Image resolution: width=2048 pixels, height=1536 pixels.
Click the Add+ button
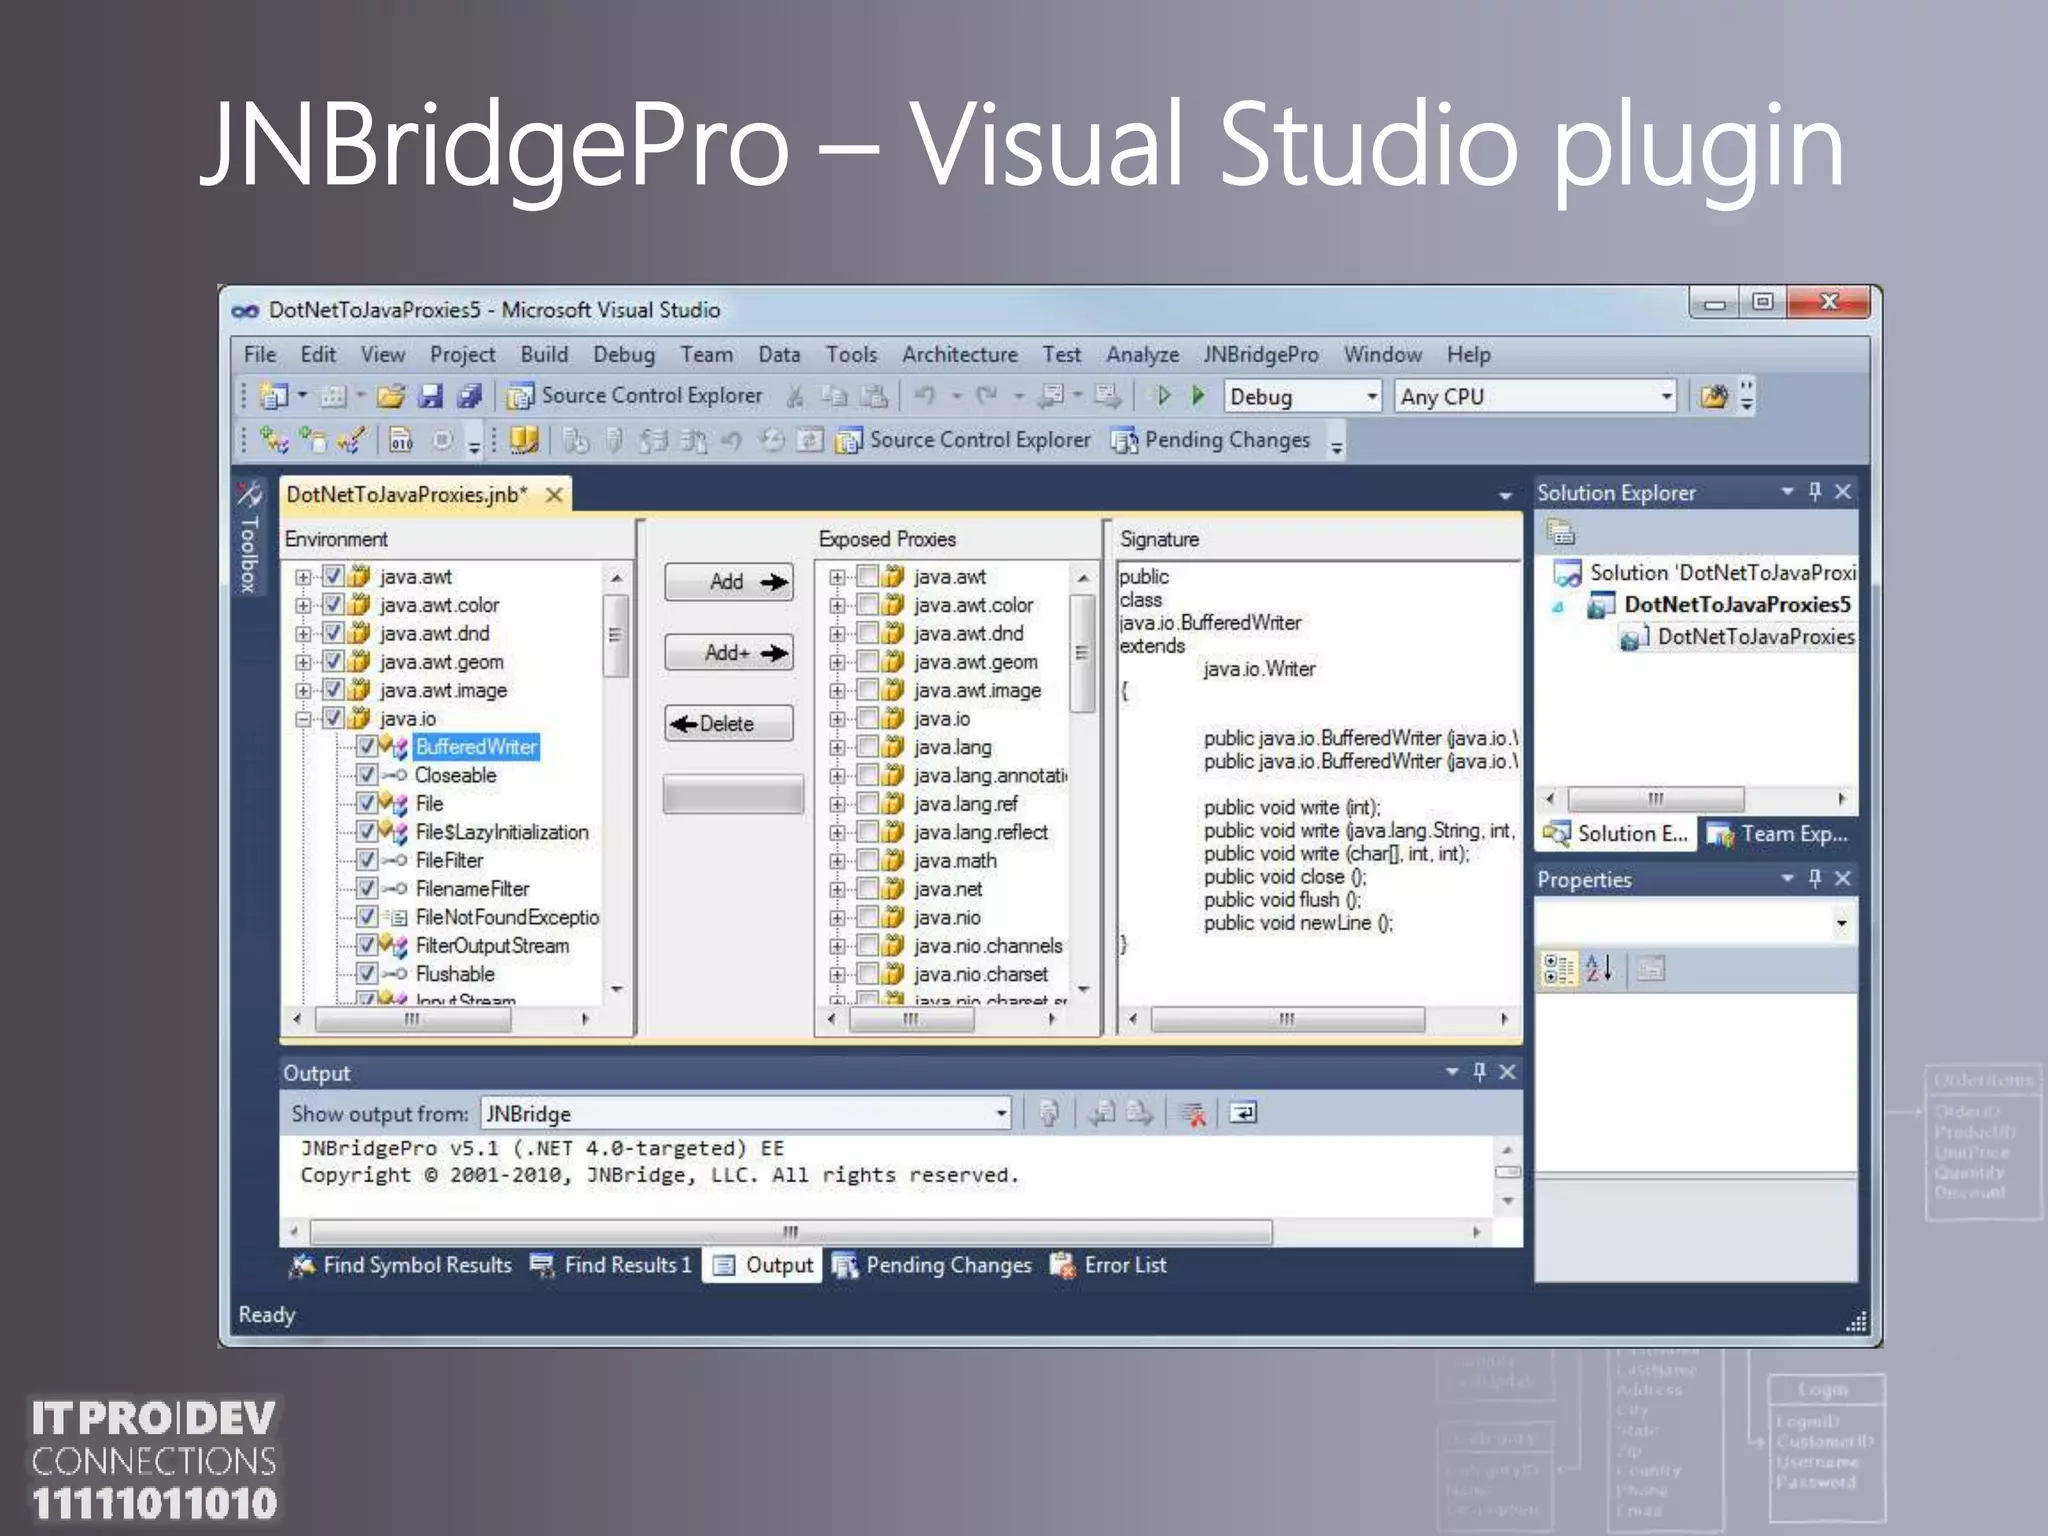[728, 653]
